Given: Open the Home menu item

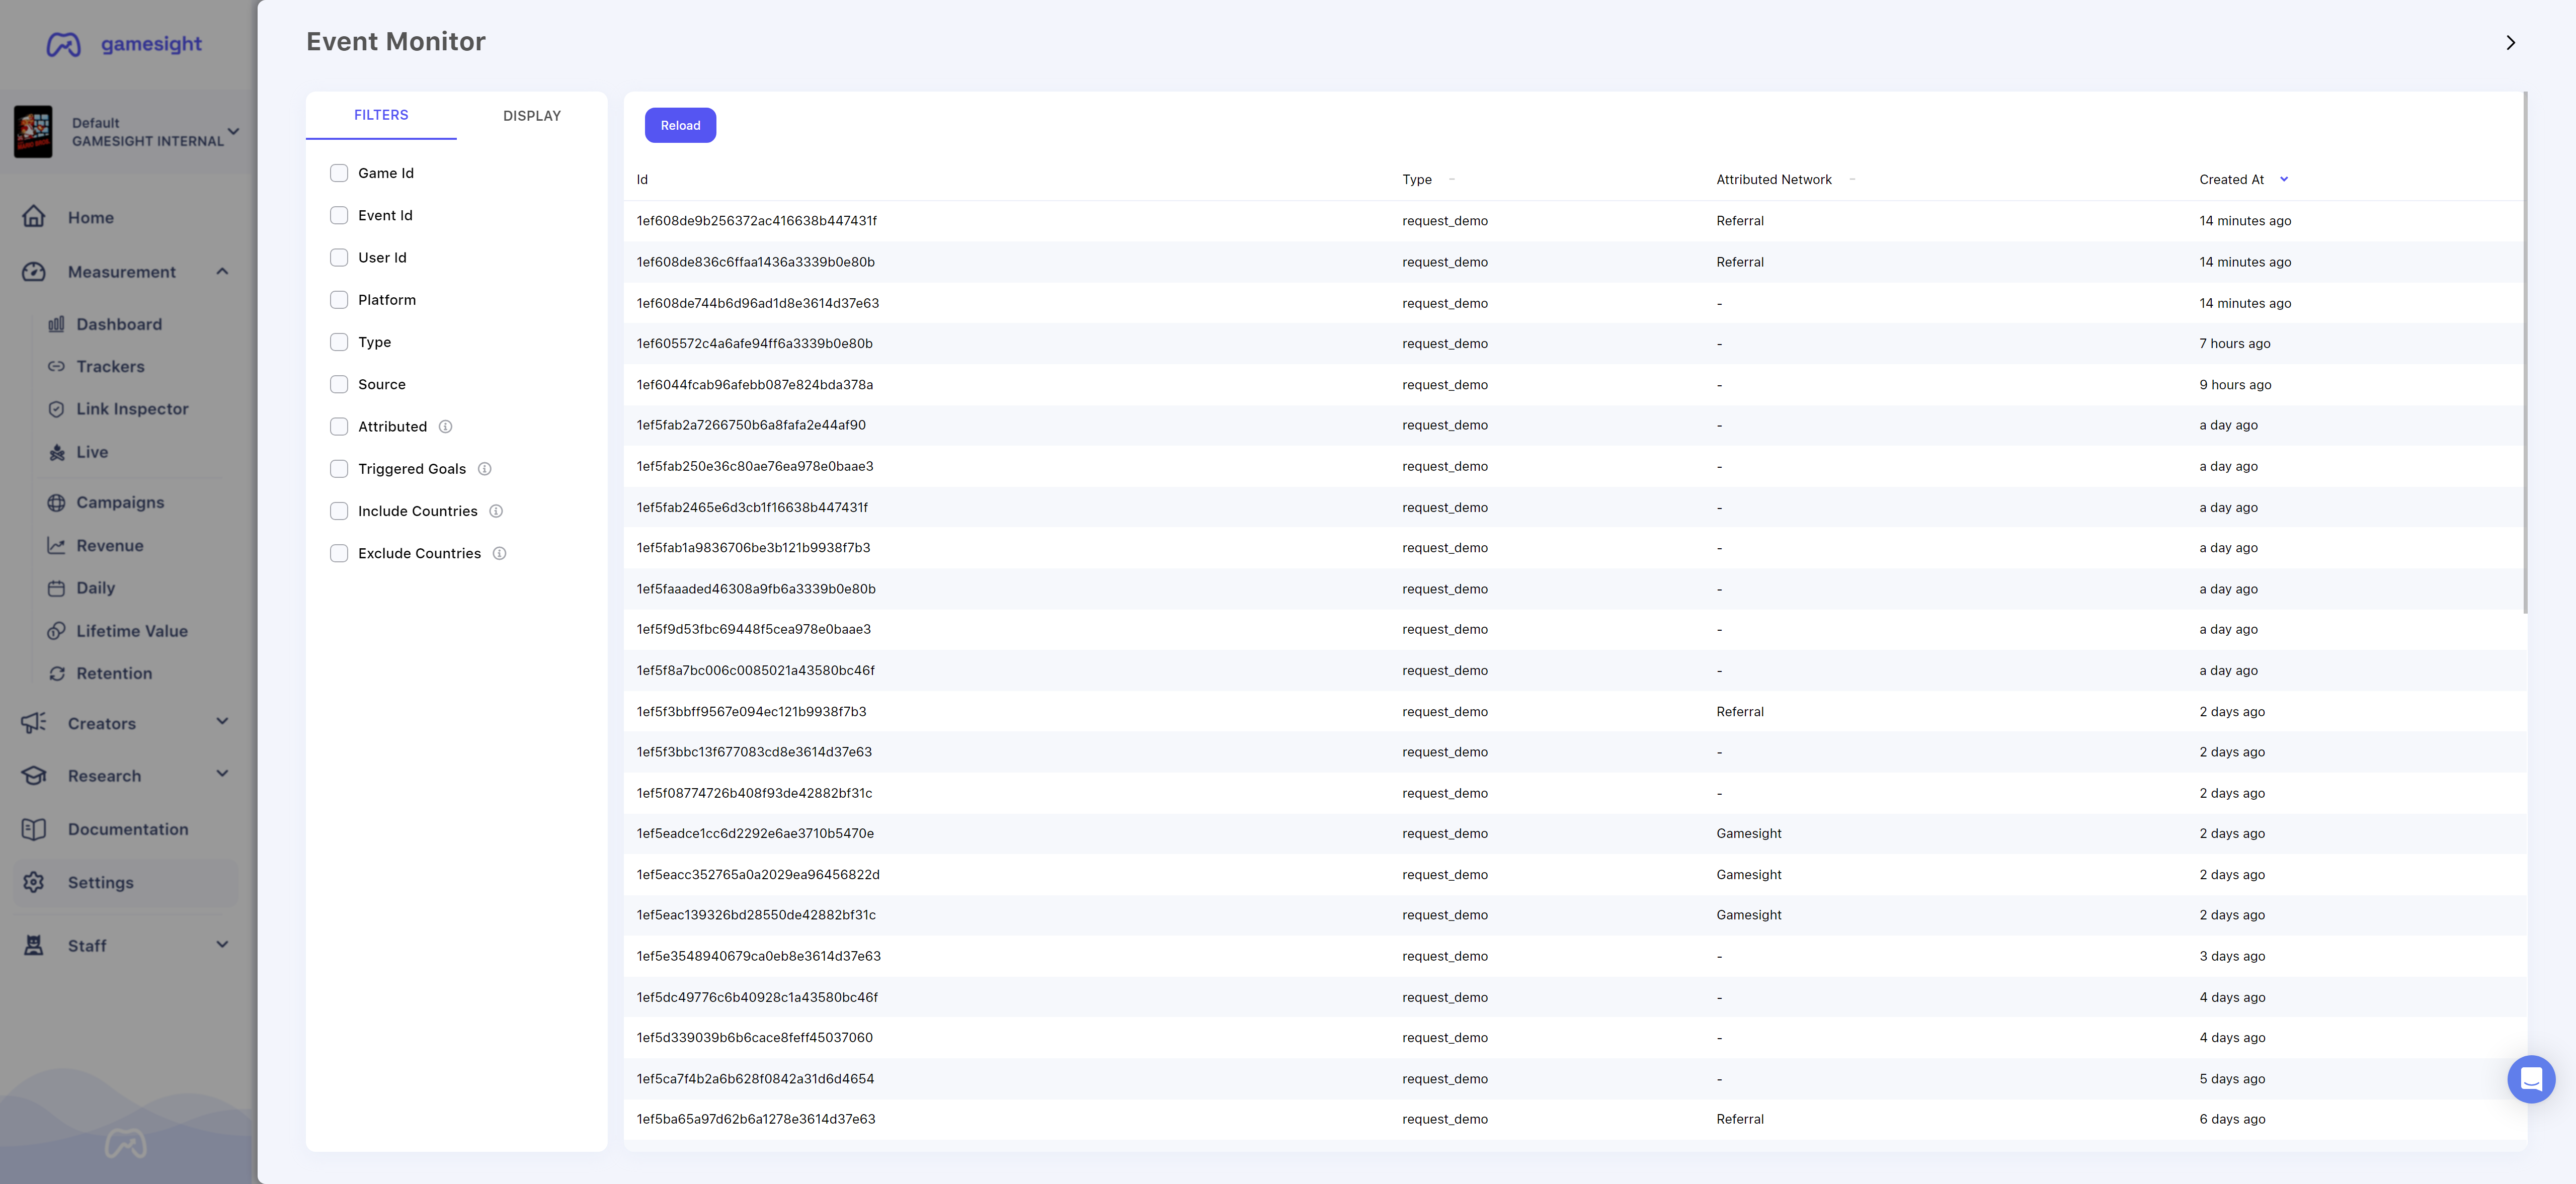Looking at the screenshot, I should pyautogui.click(x=91, y=218).
